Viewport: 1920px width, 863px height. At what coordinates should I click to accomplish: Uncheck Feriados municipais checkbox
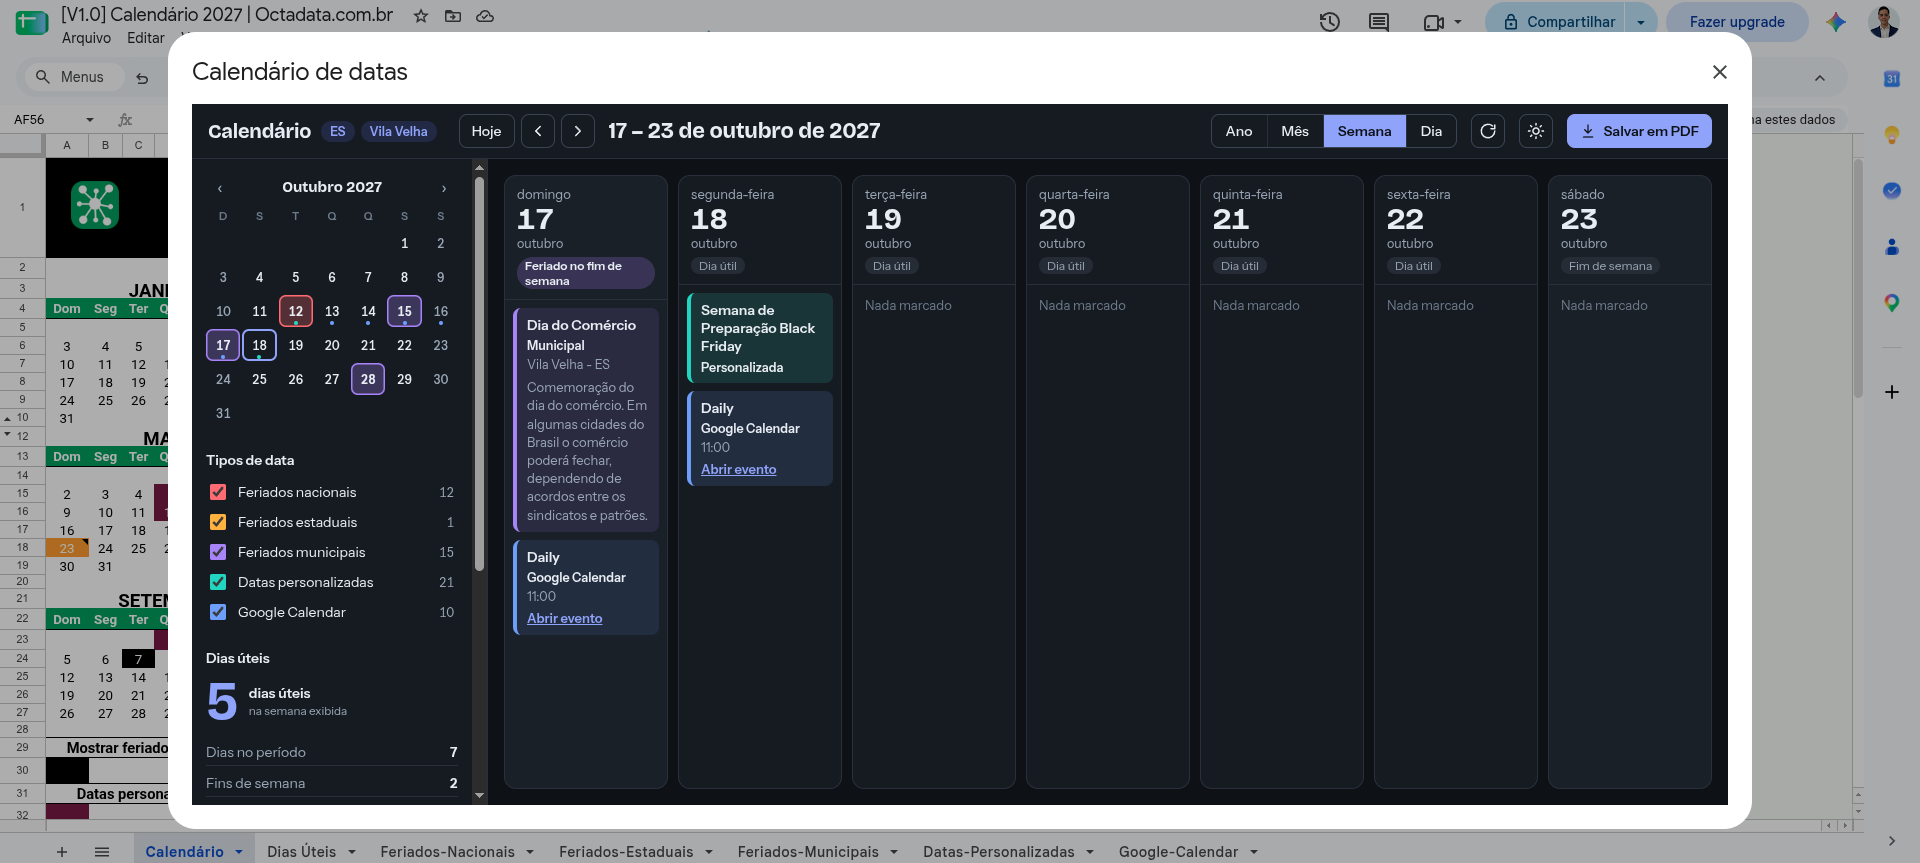coord(218,552)
